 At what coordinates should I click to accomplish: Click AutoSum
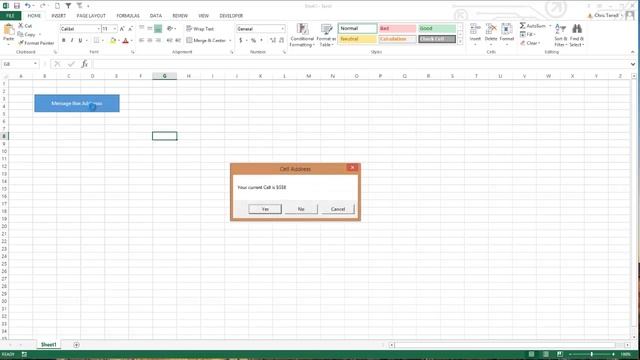(533, 26)
